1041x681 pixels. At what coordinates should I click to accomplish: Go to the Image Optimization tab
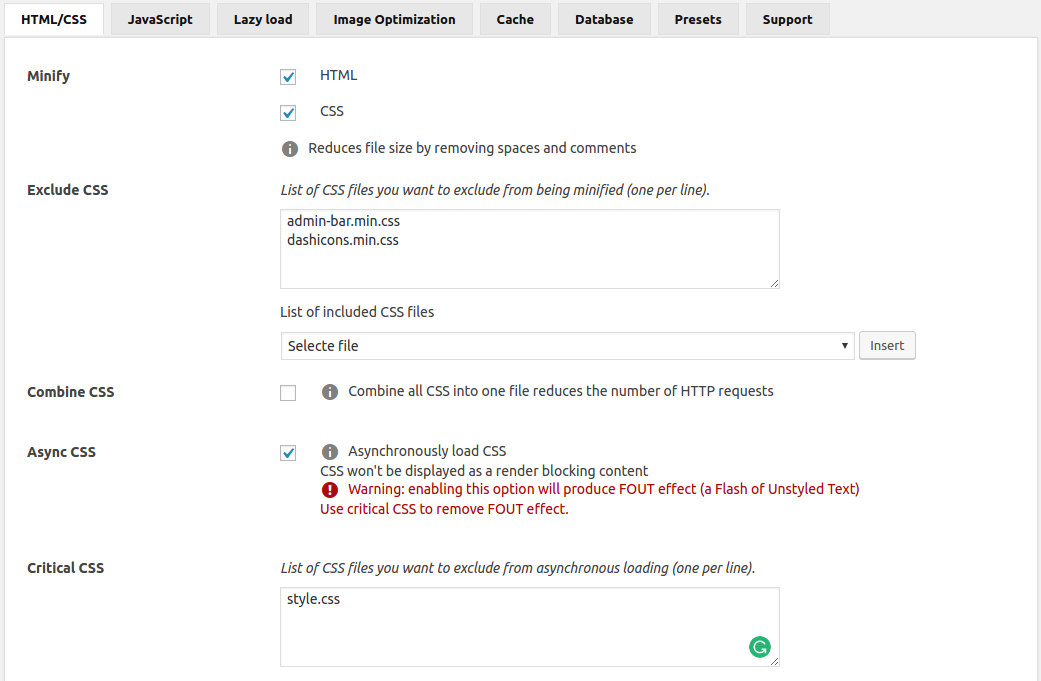point(394,19)
